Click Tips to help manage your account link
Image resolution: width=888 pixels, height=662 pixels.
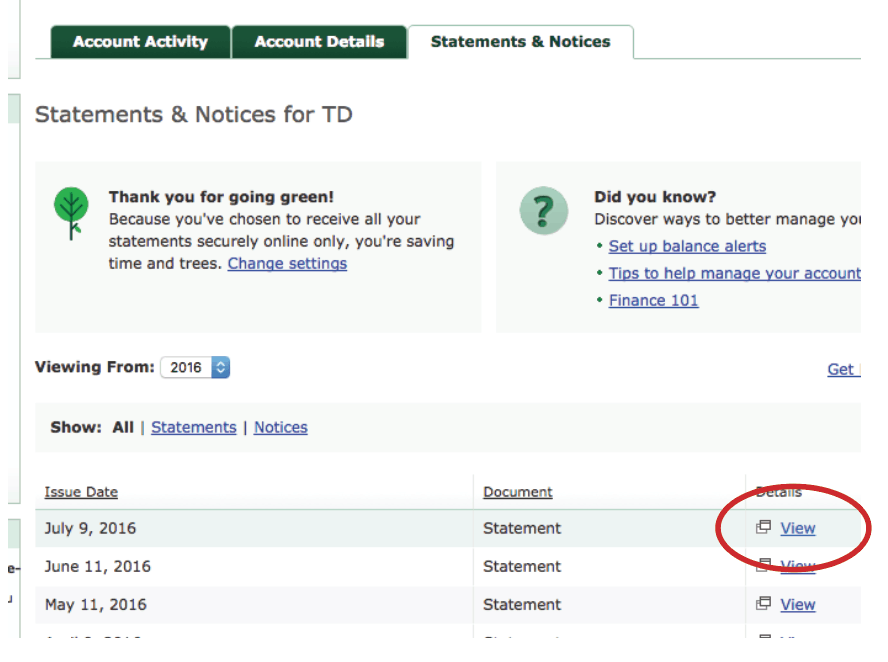click(x=733, y=273)
